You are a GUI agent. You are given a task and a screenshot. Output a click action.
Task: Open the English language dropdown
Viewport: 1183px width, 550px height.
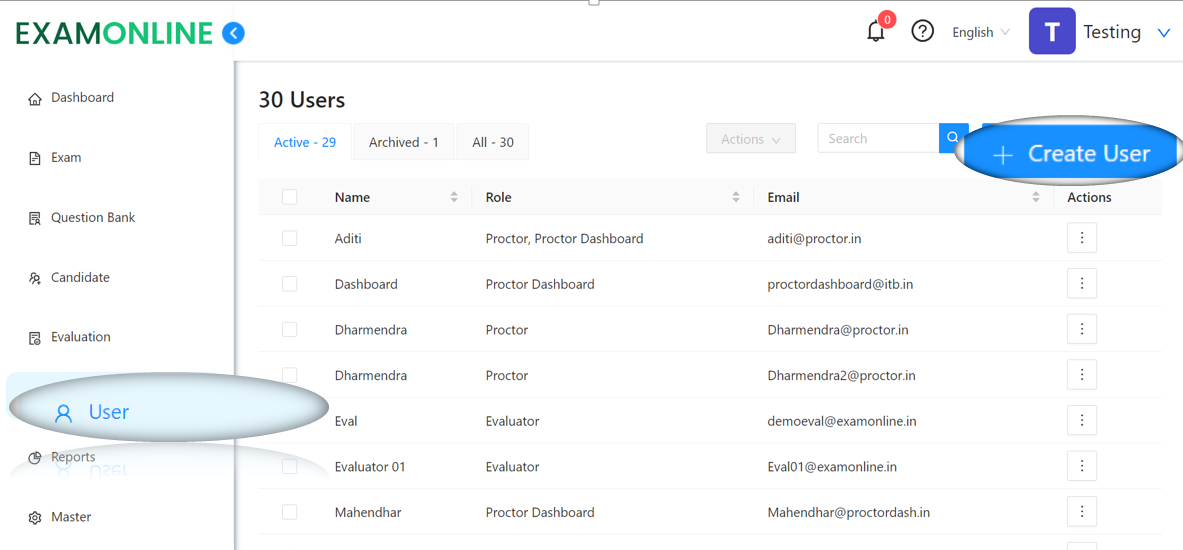click(980, 32)
